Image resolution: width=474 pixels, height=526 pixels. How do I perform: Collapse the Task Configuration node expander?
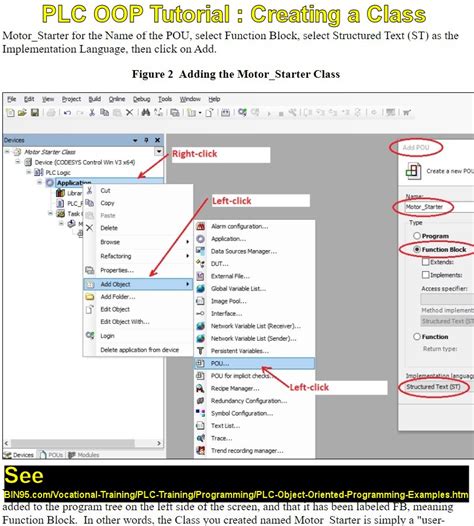tap(50, 214)
